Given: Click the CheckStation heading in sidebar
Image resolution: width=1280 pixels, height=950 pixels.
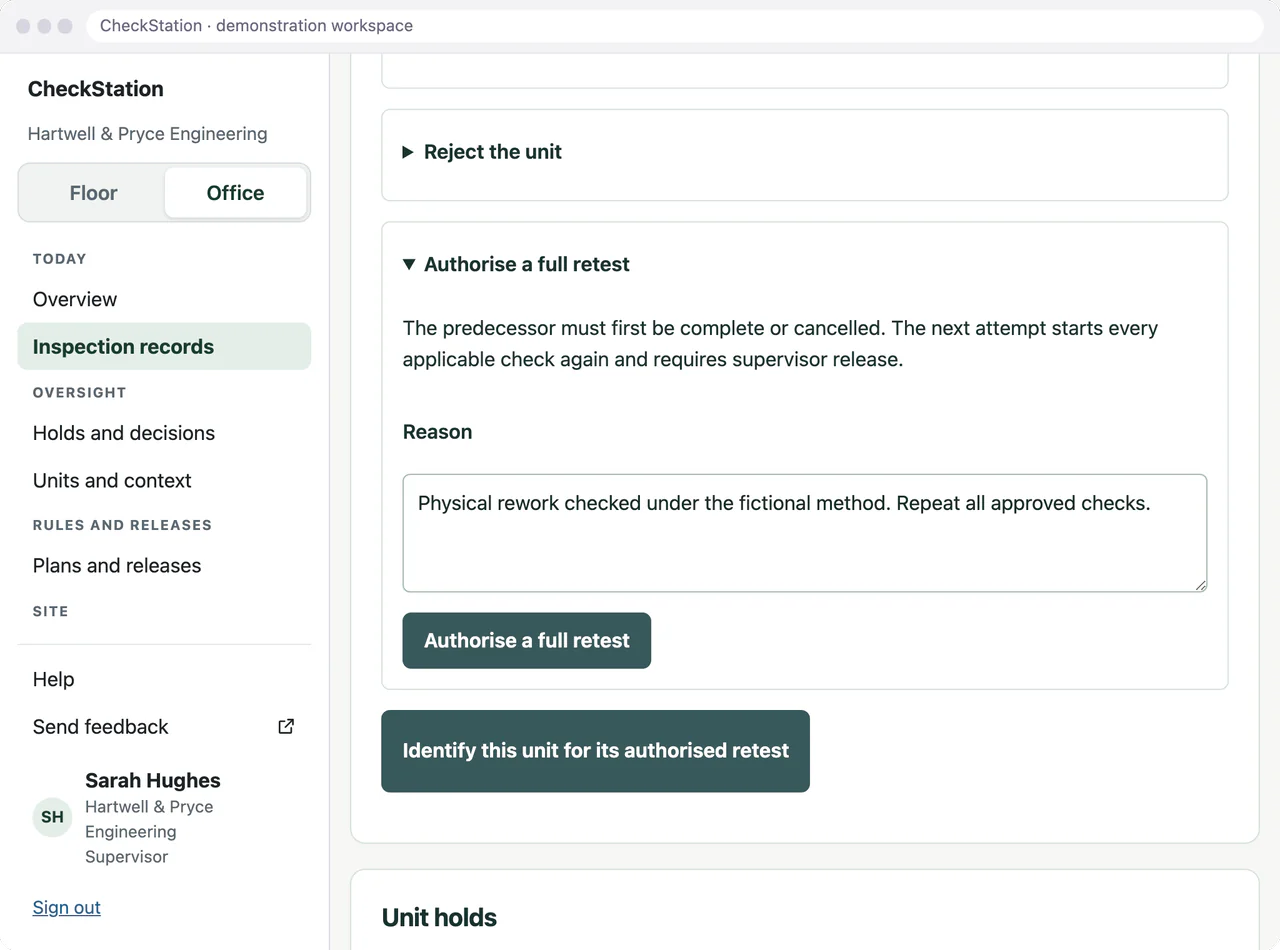Looking at the screenshot, I should click(96, 89).
